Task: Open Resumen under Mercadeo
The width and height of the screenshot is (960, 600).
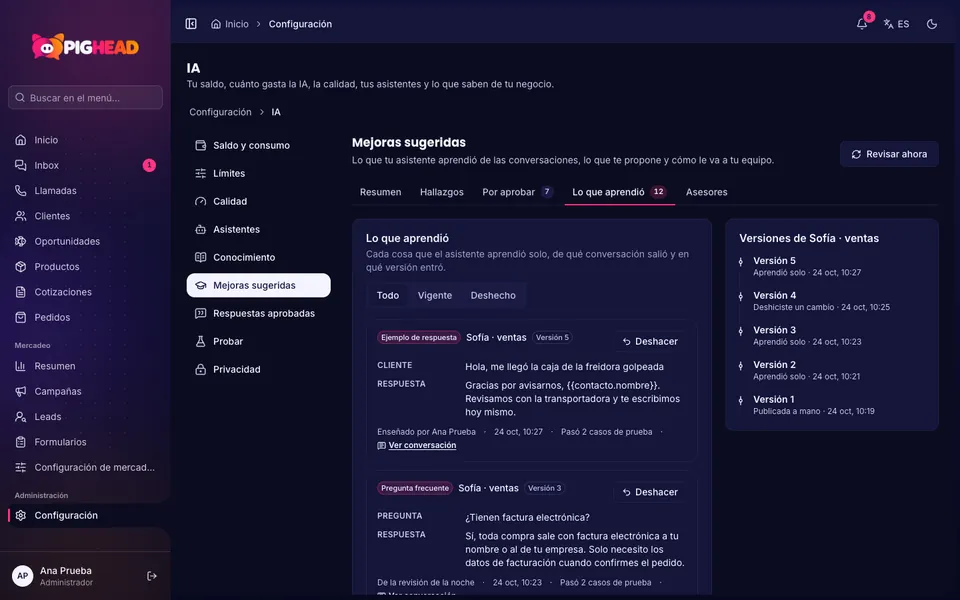Action: point(85,366)
